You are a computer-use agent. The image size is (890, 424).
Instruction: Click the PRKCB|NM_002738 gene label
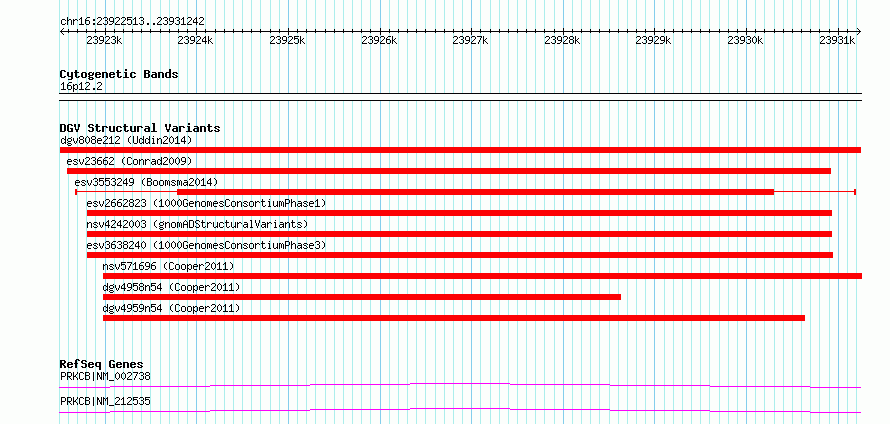pyautogui.click(x=105, y=376)
